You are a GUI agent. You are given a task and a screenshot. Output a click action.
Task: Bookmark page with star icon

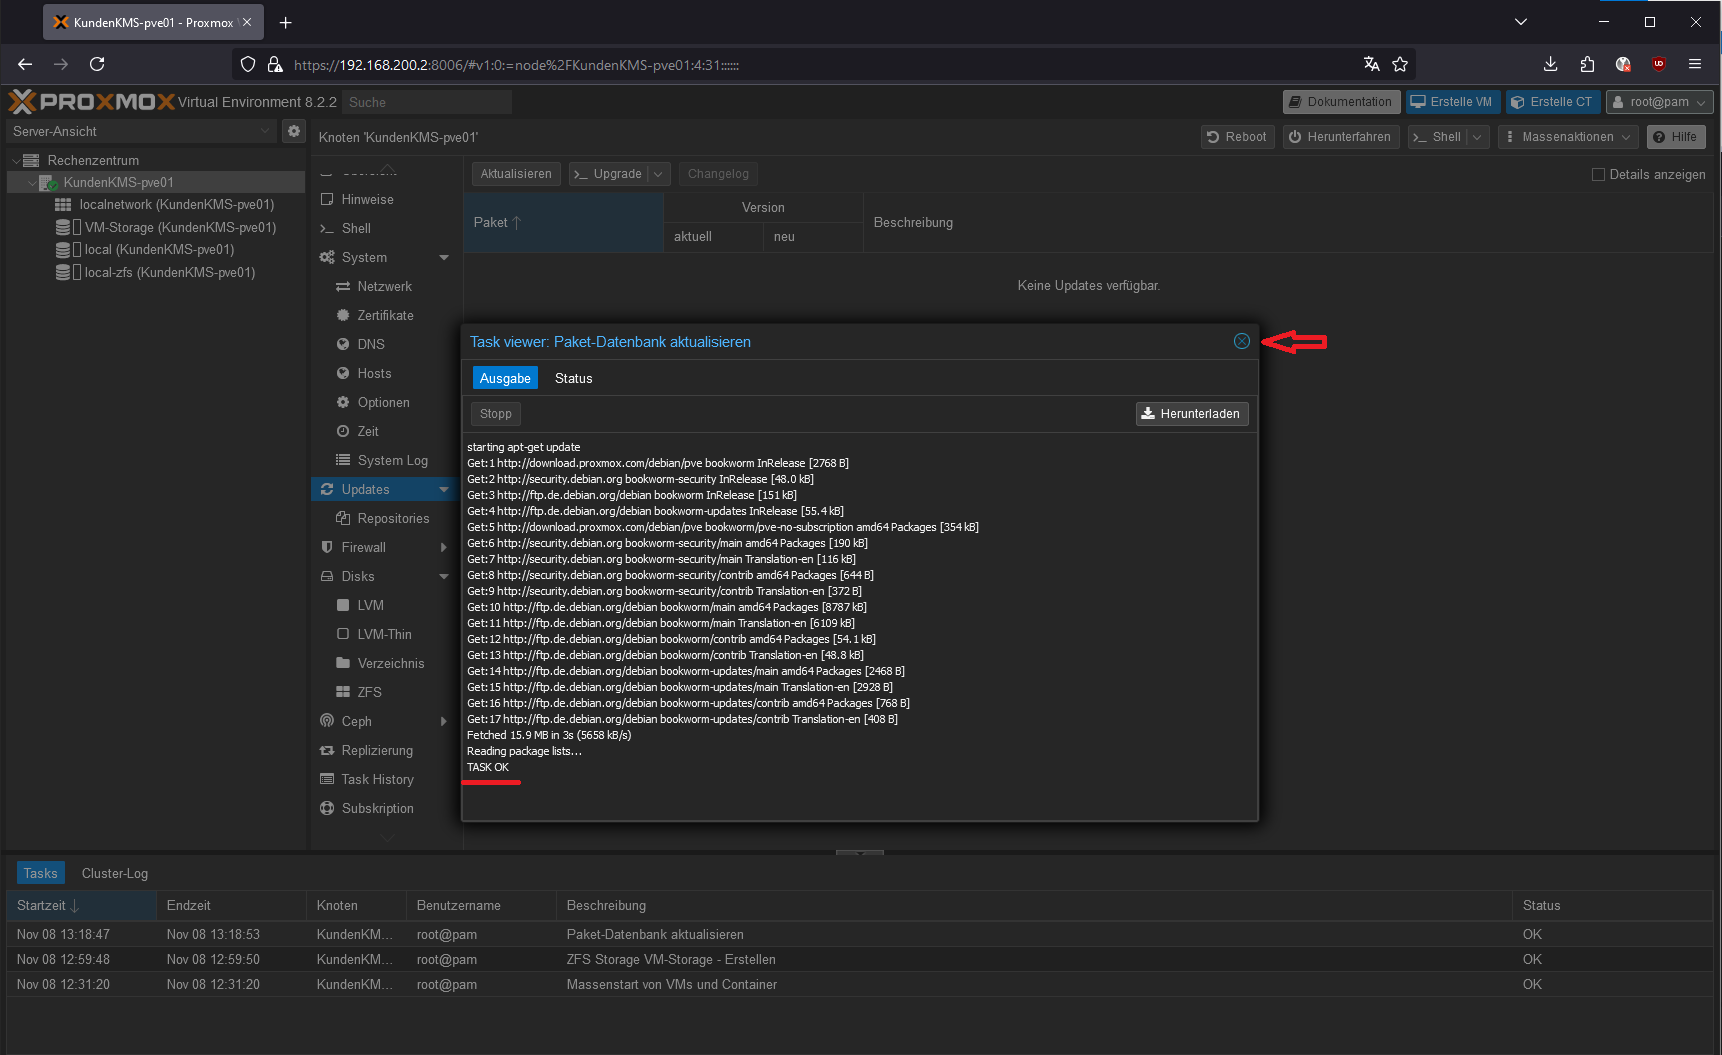(1400, 64)
